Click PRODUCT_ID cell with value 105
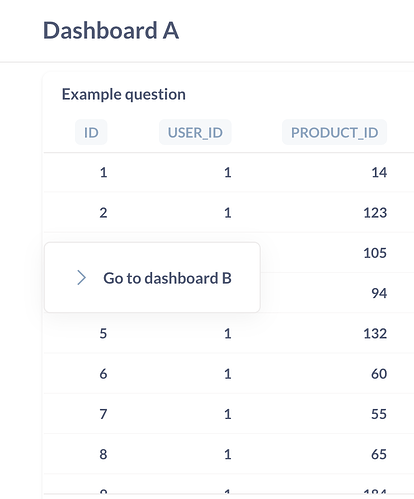The image size is (414, 499). tap(375, 253)
